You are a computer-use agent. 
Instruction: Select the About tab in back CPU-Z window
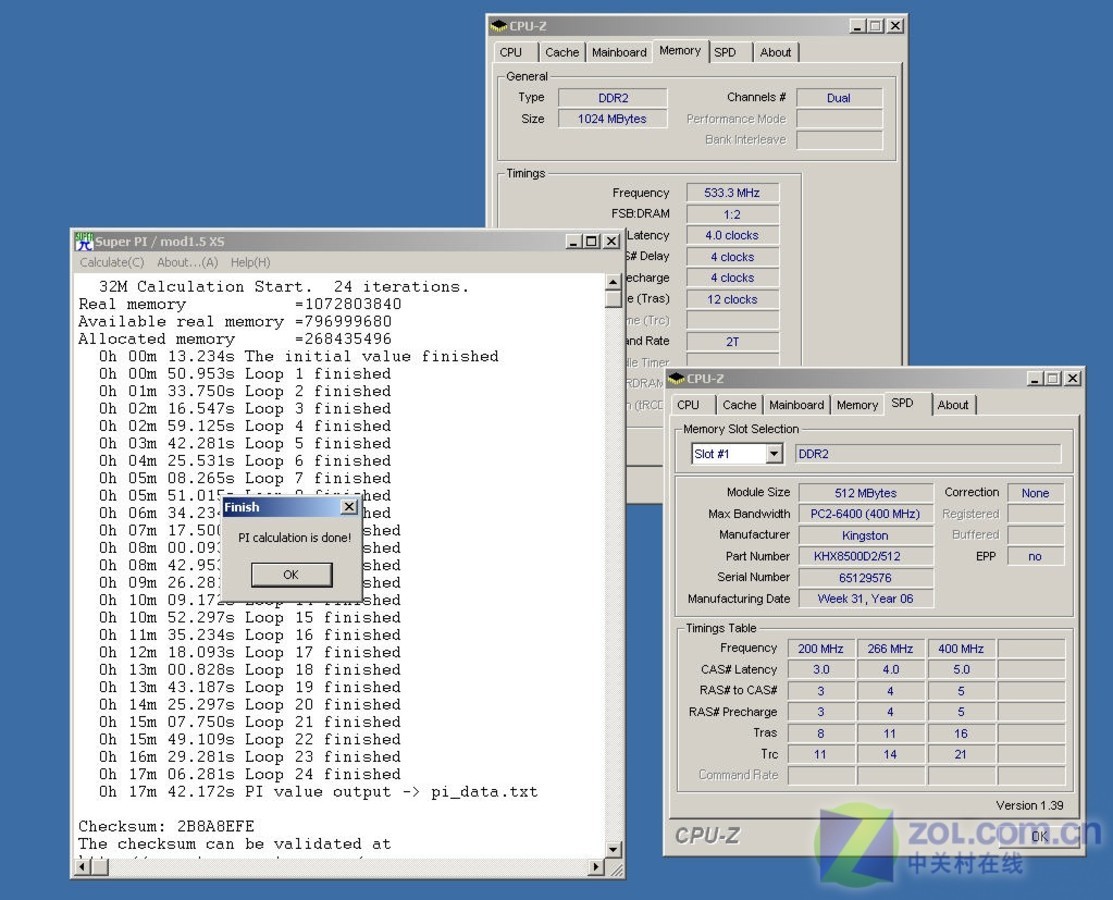coord(775,53)
